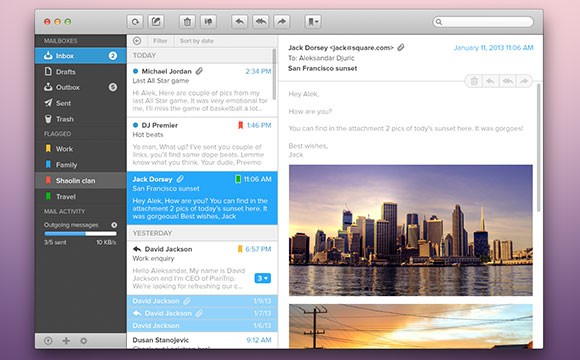The image size is (580, 360).
Task: Click the search field in toolbar
Action: (483, 22)
